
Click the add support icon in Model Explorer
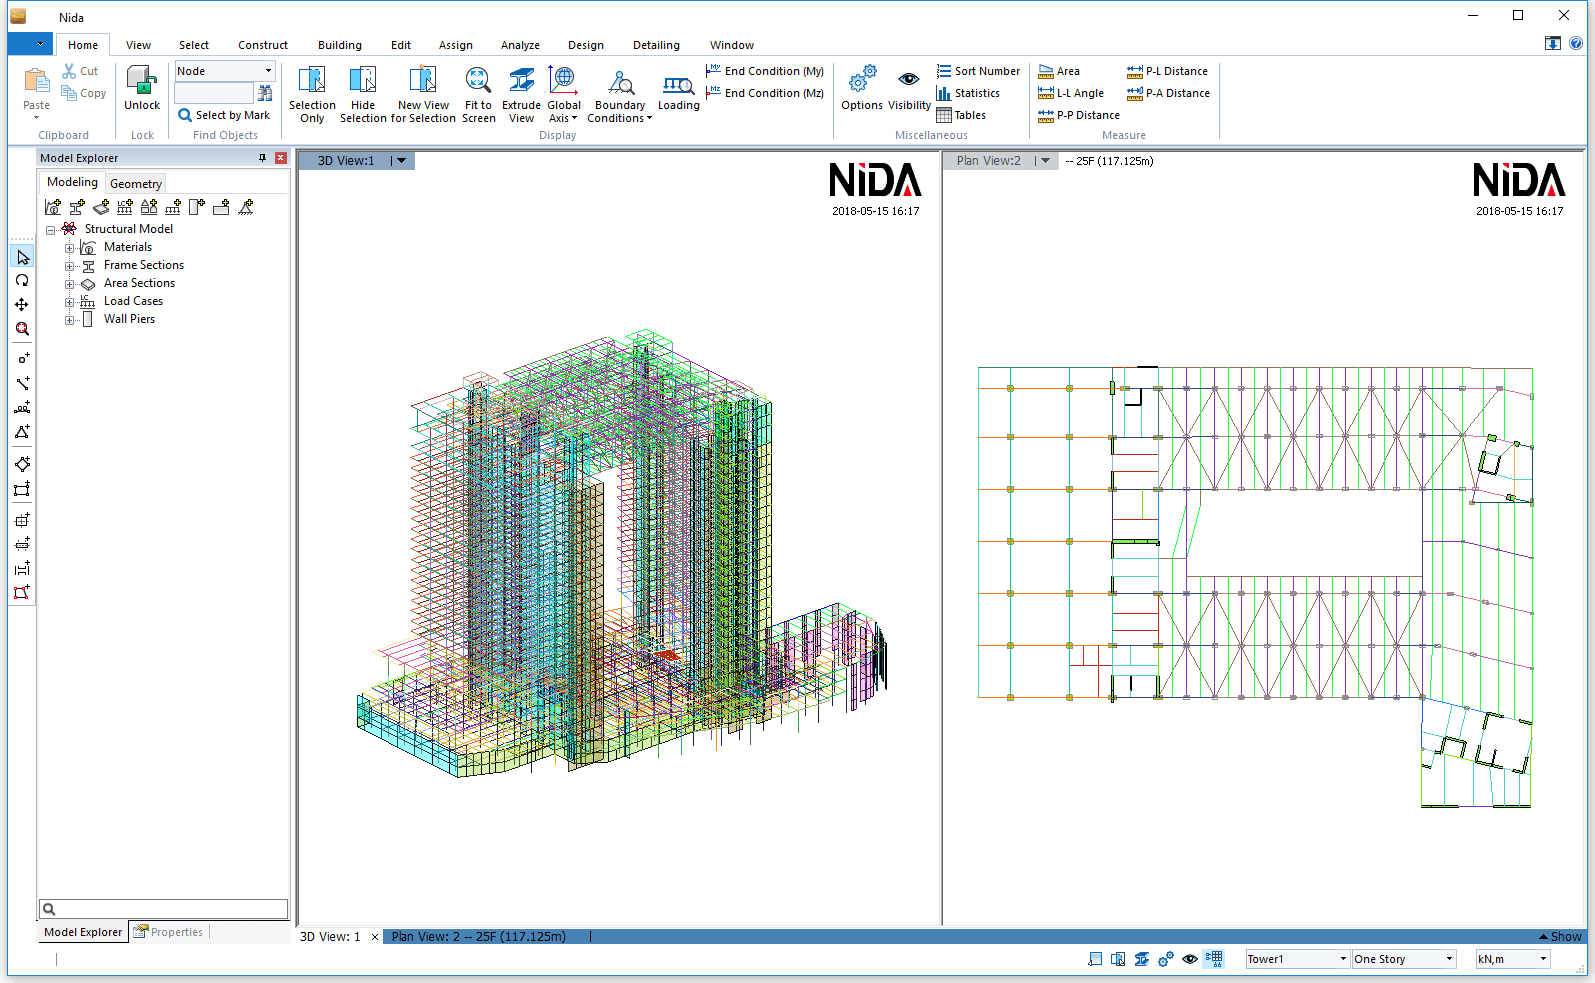click(x=245, y=207)
